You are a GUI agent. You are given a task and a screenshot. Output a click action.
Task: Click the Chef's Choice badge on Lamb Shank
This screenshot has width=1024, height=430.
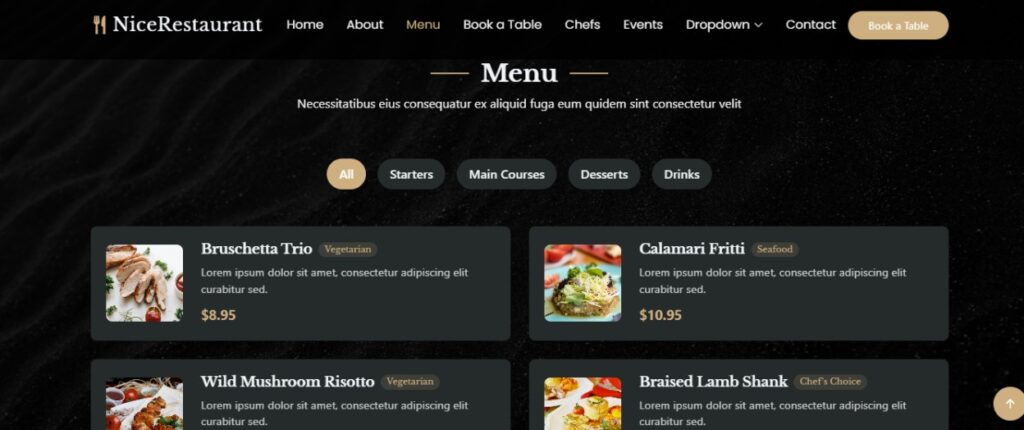[x=830, y=382]
